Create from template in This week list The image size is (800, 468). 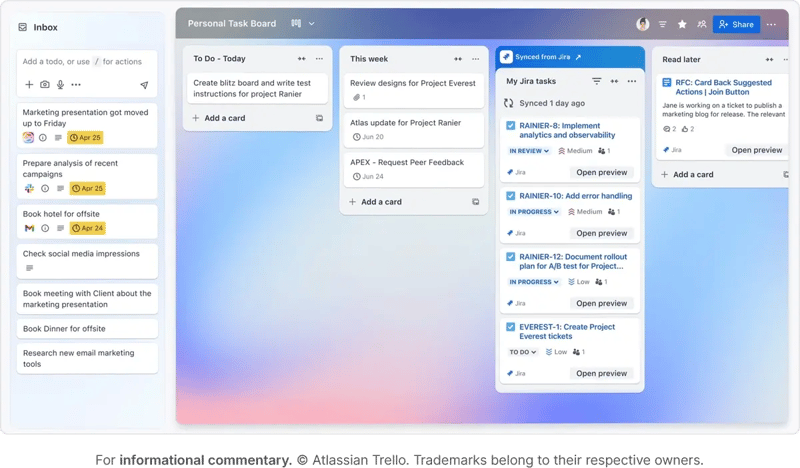476,202
